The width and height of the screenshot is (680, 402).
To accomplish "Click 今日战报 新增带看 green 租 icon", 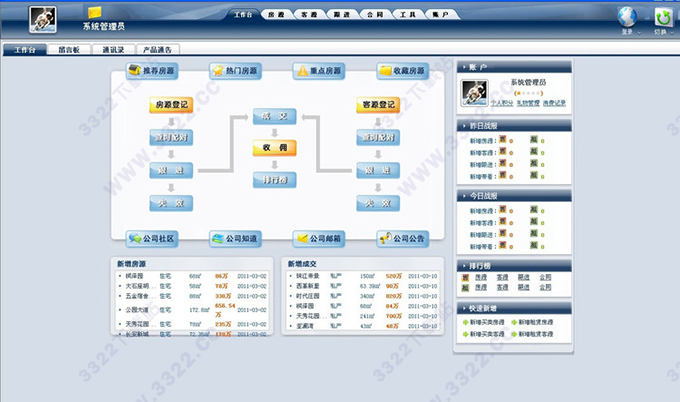I will pos(534,245).
